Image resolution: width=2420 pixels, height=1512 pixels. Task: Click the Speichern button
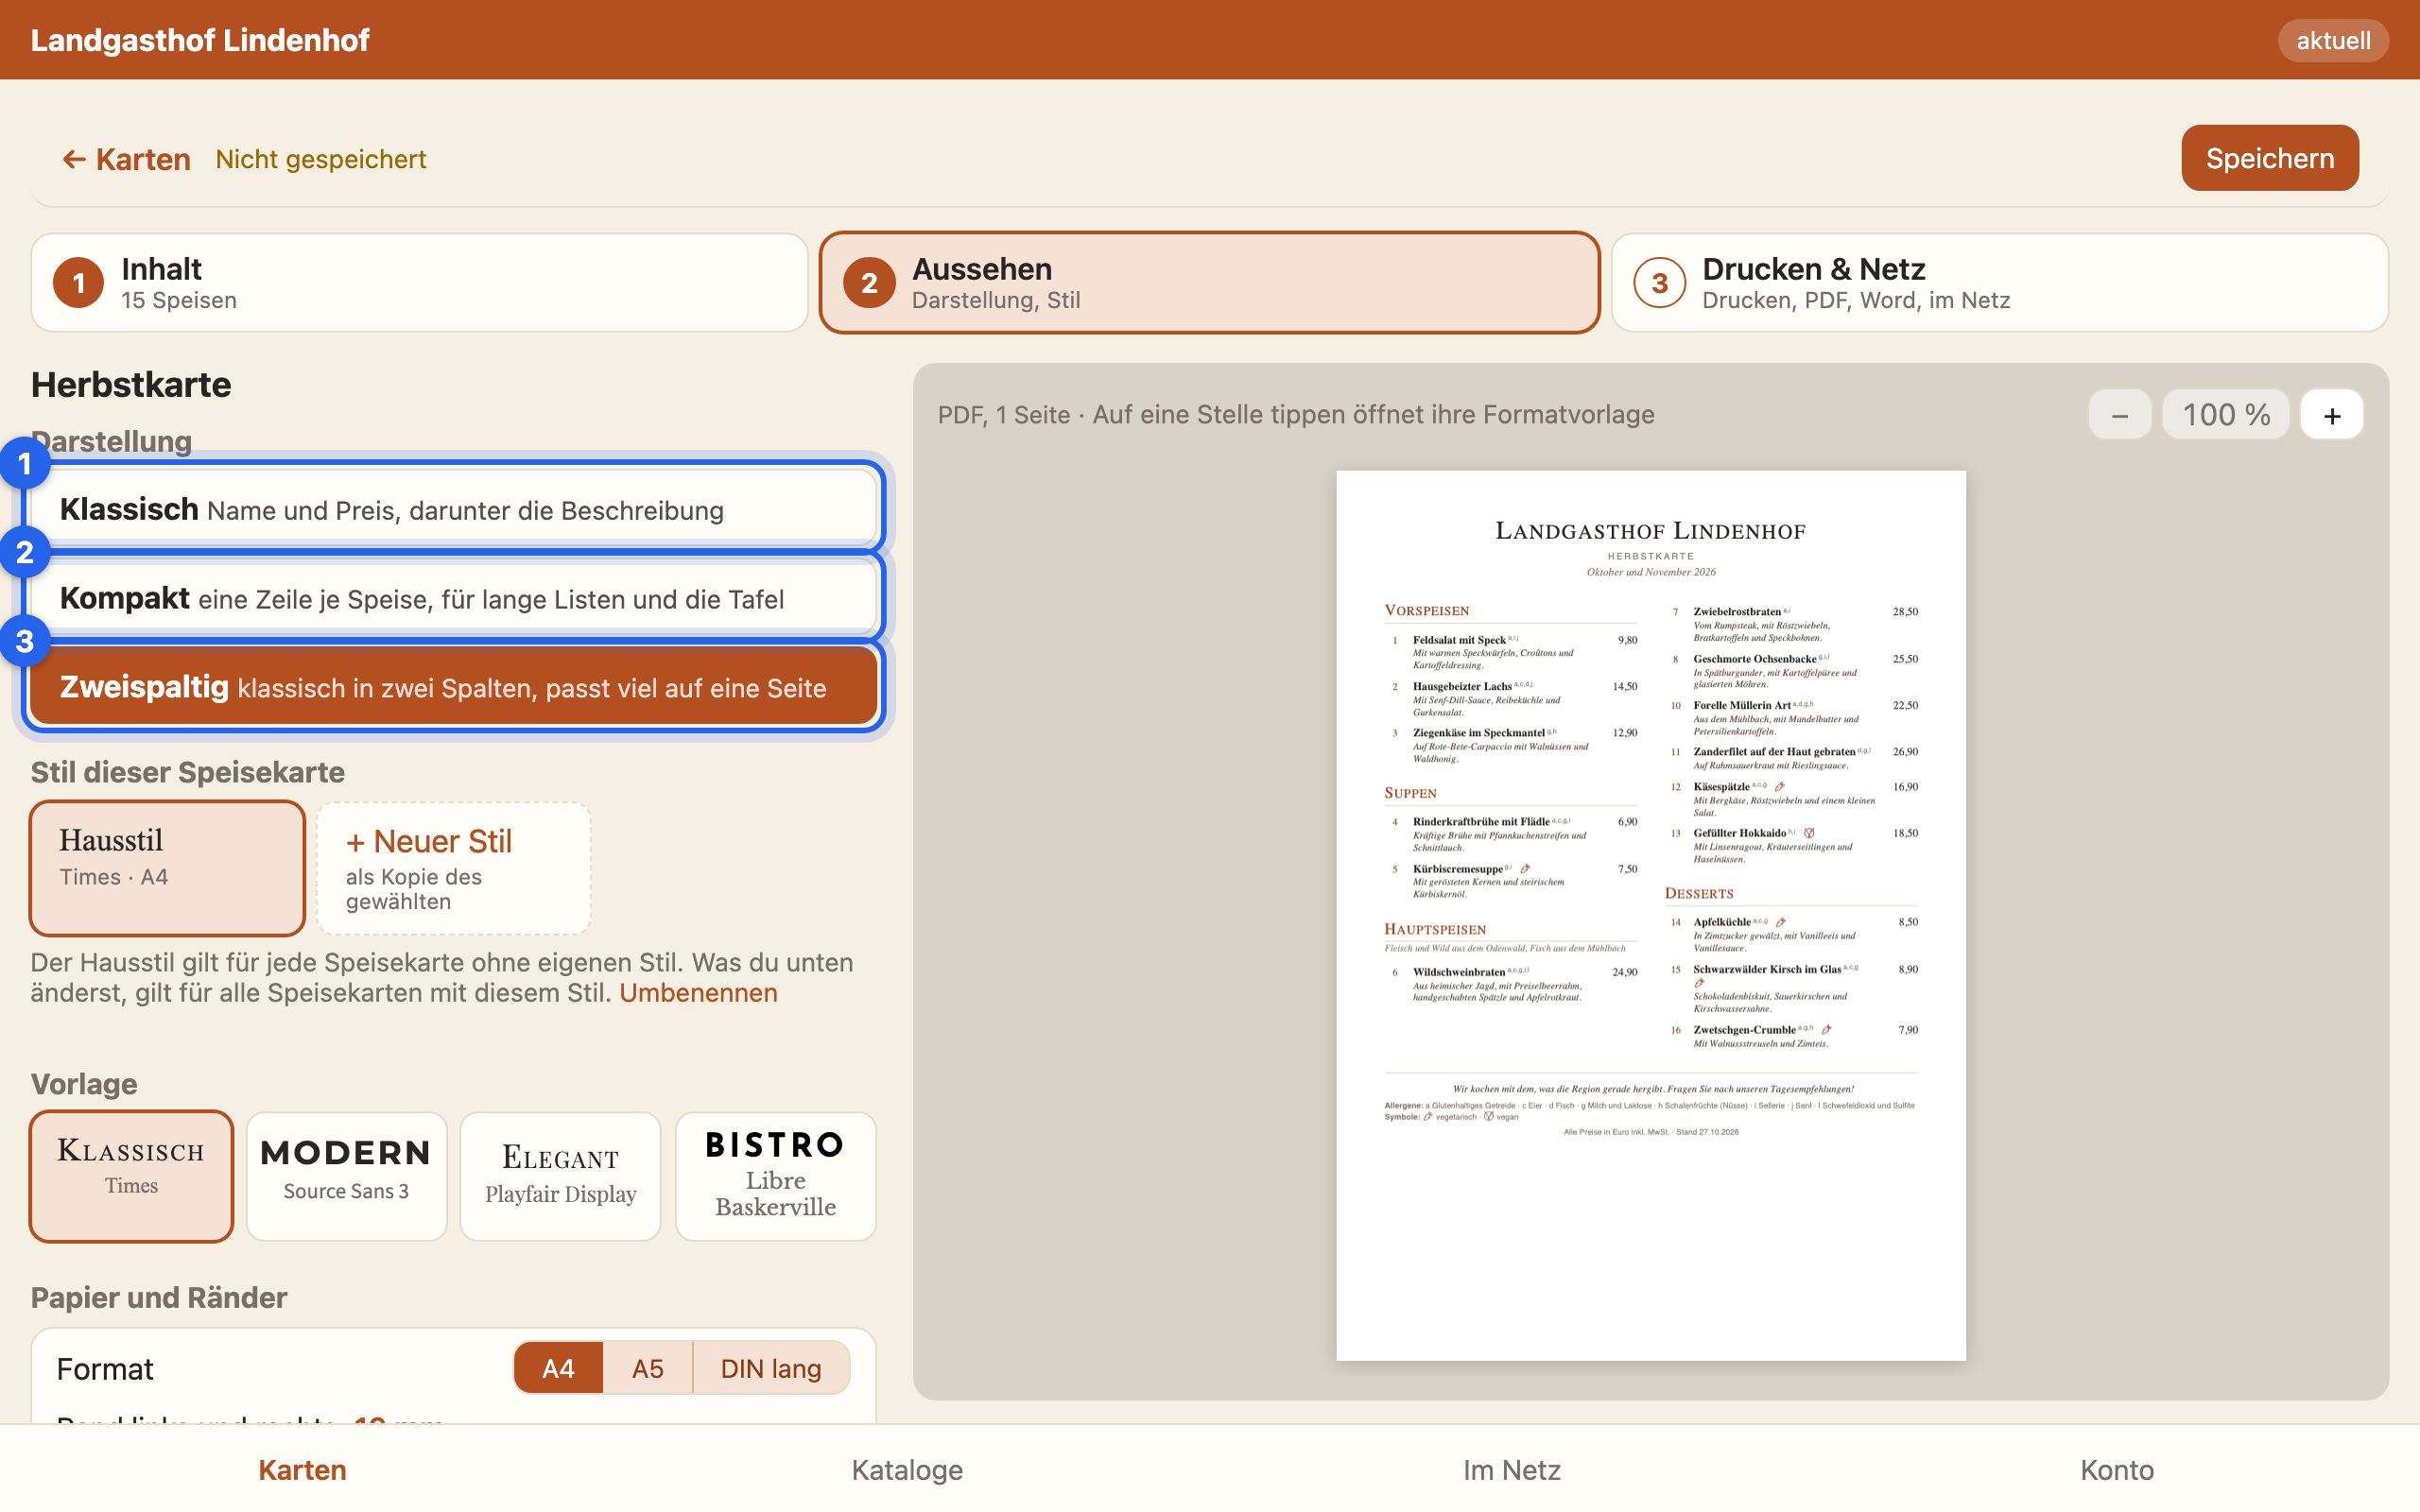click(x=2269, y=158)
